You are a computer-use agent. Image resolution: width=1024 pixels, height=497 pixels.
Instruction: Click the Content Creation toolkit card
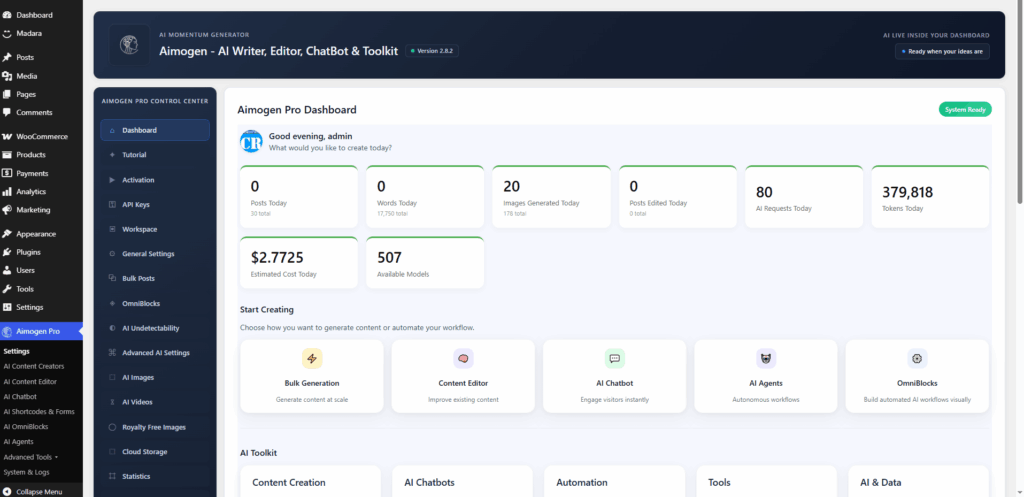pyautogui.click(x=310, y=481)
